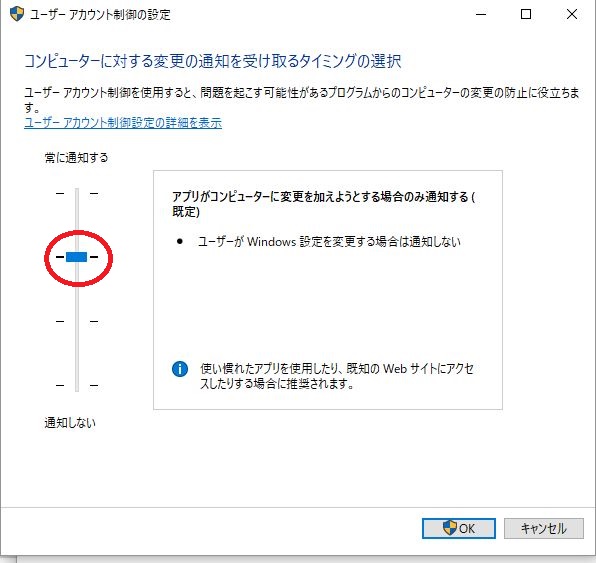Close the window with the X button
The image size is (596, 563).
pyautogui.click(x=572, y=14)
